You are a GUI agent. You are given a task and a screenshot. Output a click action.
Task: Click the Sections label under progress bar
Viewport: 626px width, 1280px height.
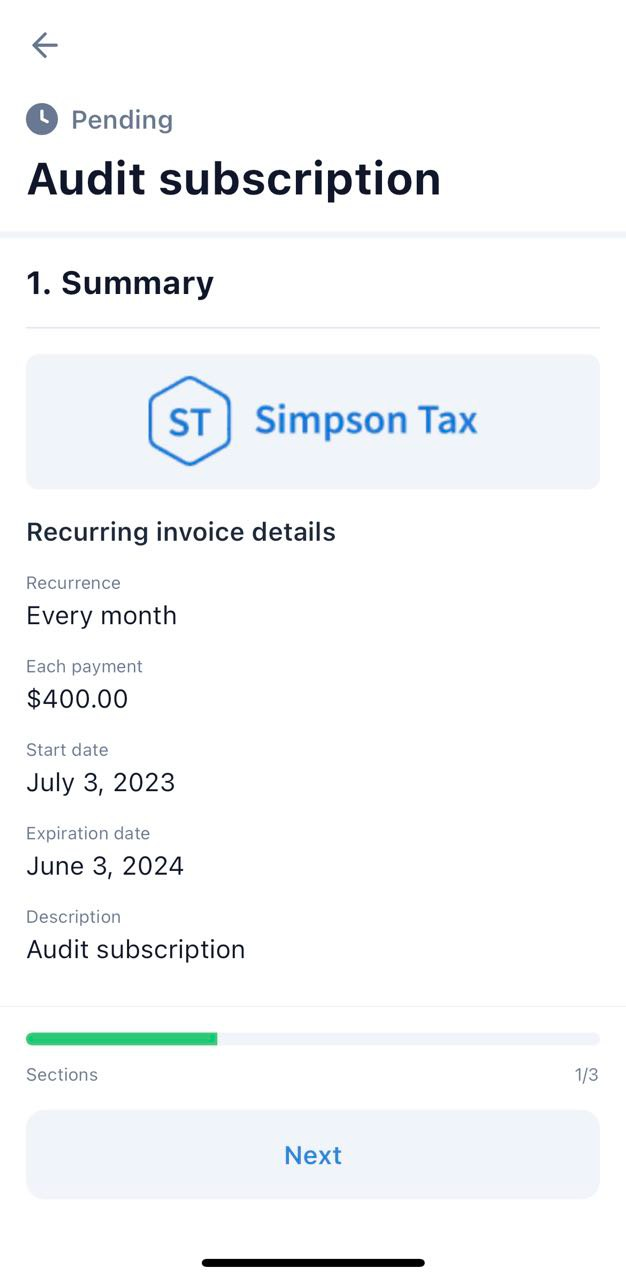(x=62, y=1075)
